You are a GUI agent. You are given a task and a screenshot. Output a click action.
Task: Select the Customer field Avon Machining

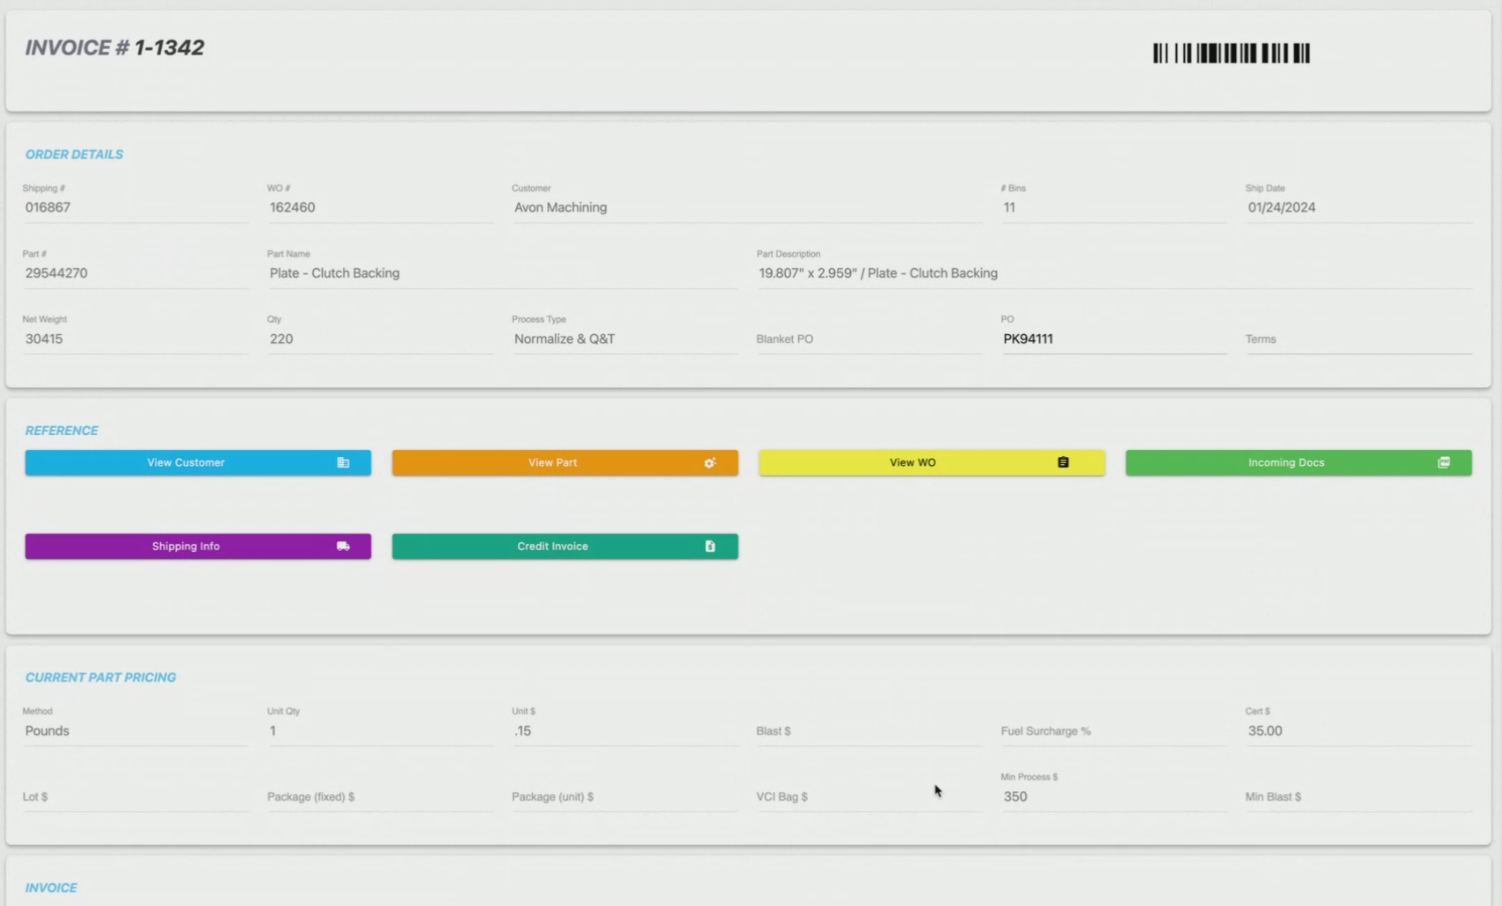coord(747,208)
